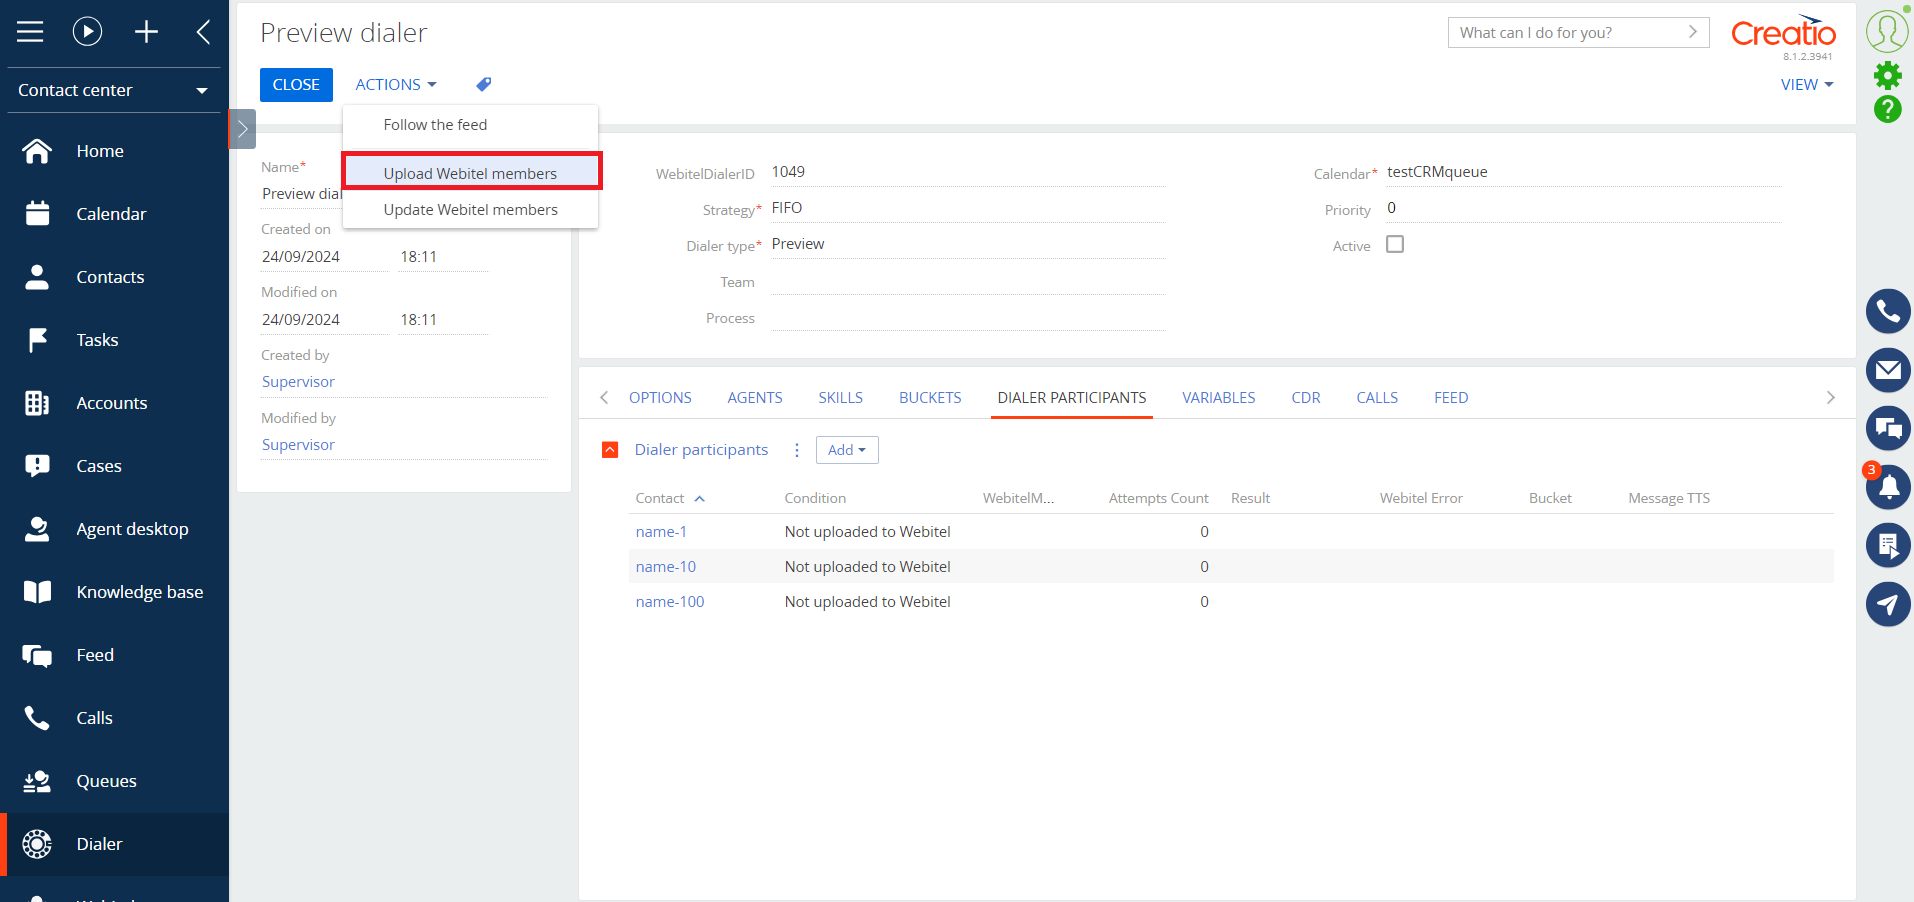
Task: Select Upload Webitel members action
Action: 471,172
